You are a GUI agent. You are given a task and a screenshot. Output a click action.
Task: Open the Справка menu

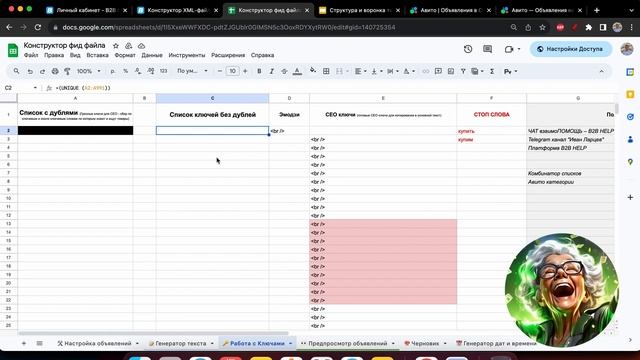(262, 55)
